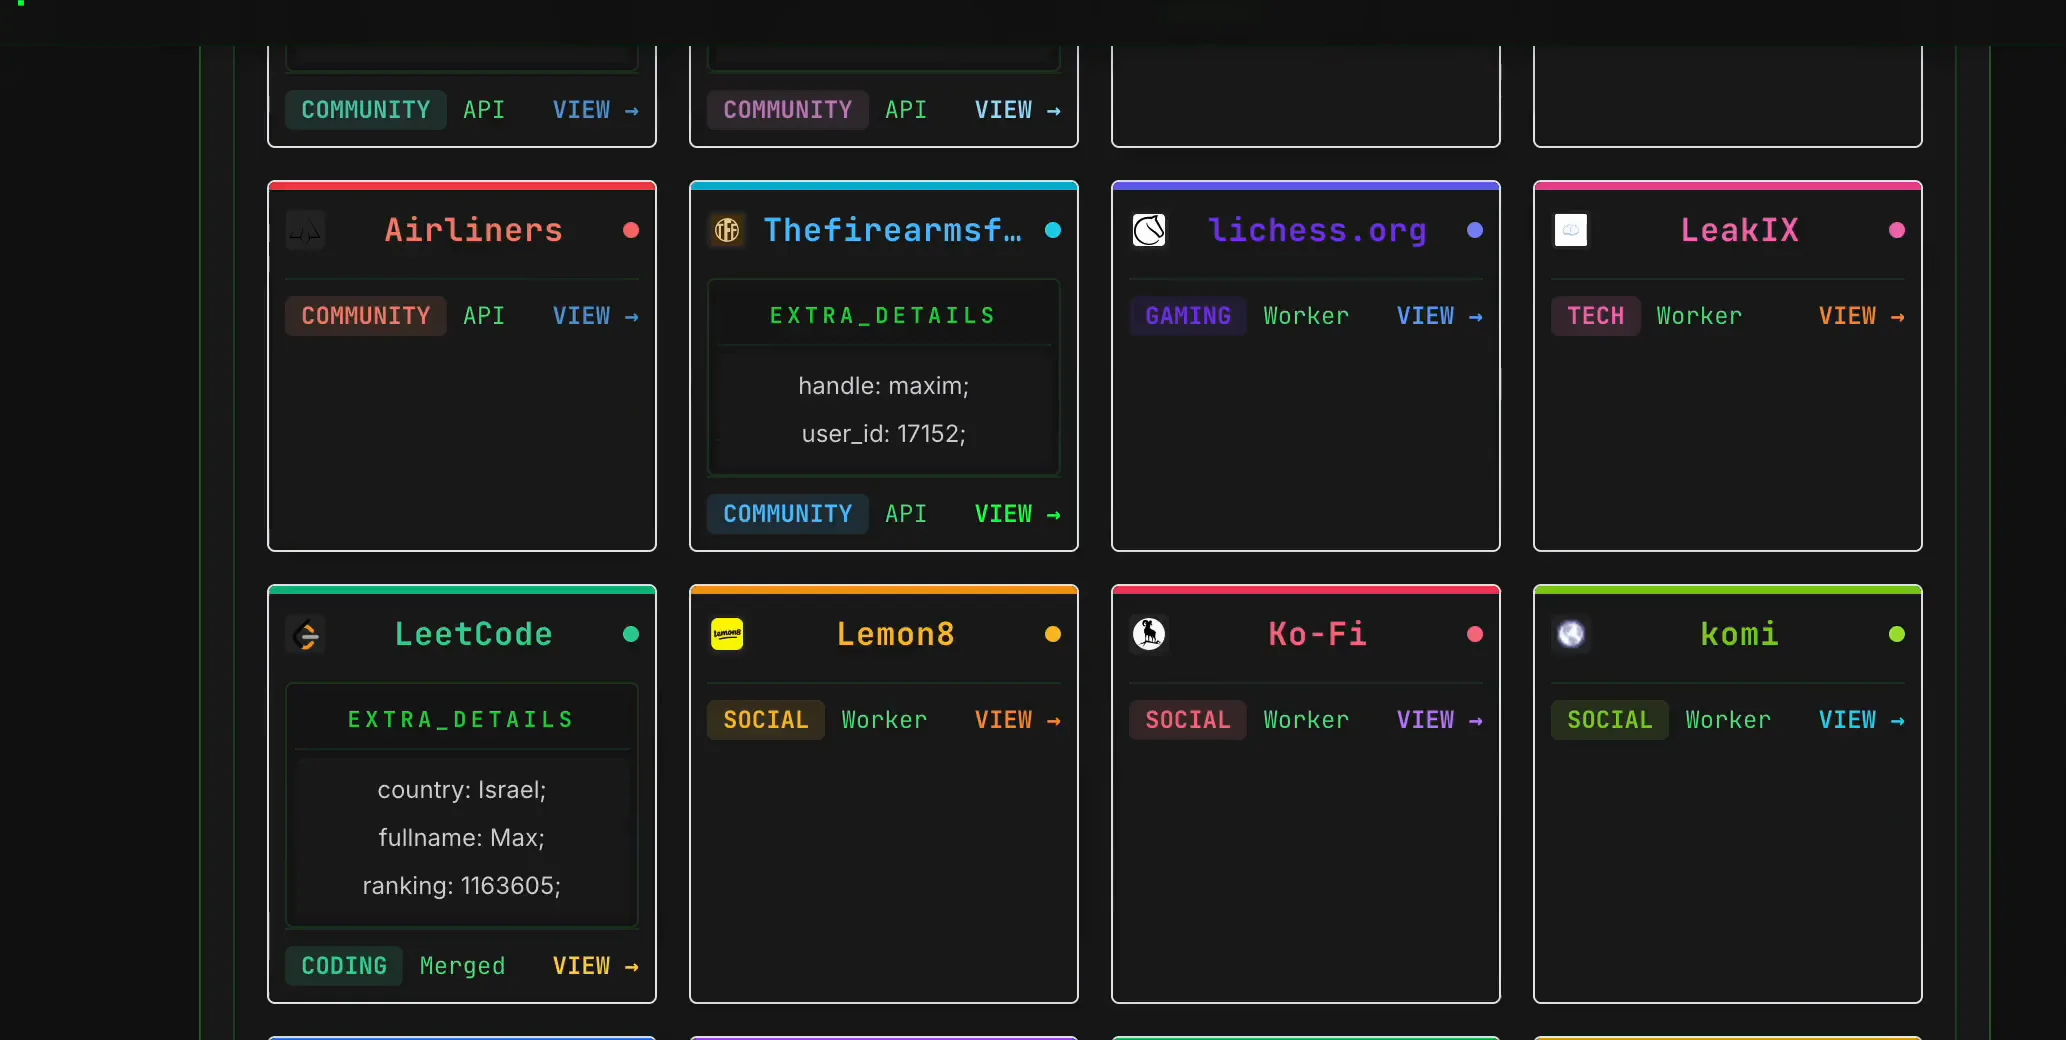Image resolution: width=2066 pixels, height=1040 pixels.
Task: Click the Ko-Fi avatar icon
Action: [x=1149, y=635]
